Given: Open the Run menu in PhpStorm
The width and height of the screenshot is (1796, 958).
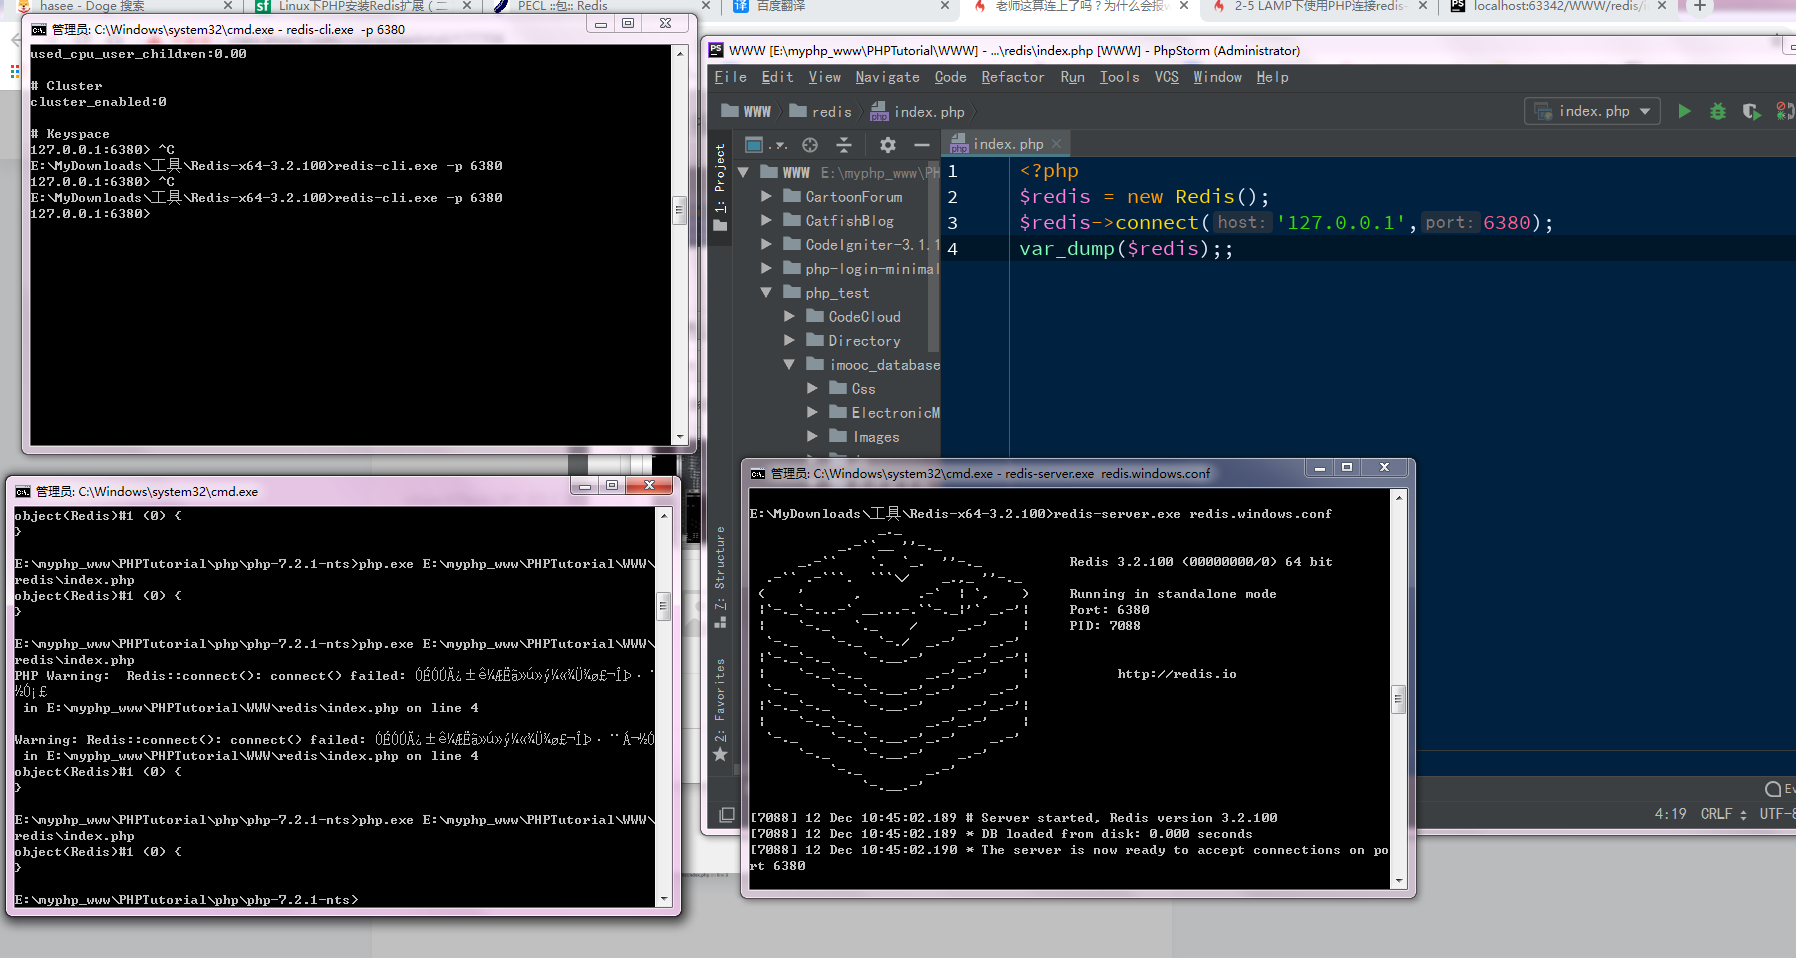Looking at the screenshot, I should tap(1072, 77).
